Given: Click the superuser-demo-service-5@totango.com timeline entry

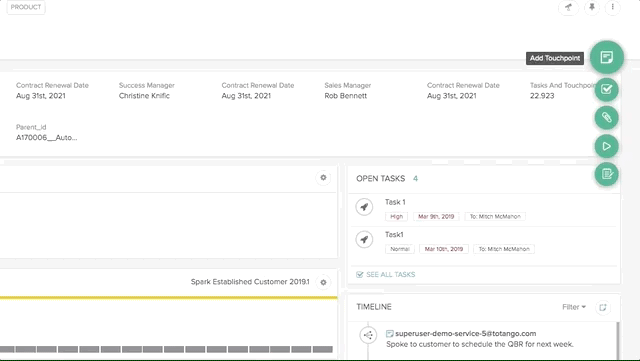Looking at the screenshot, I should point(465,334).
